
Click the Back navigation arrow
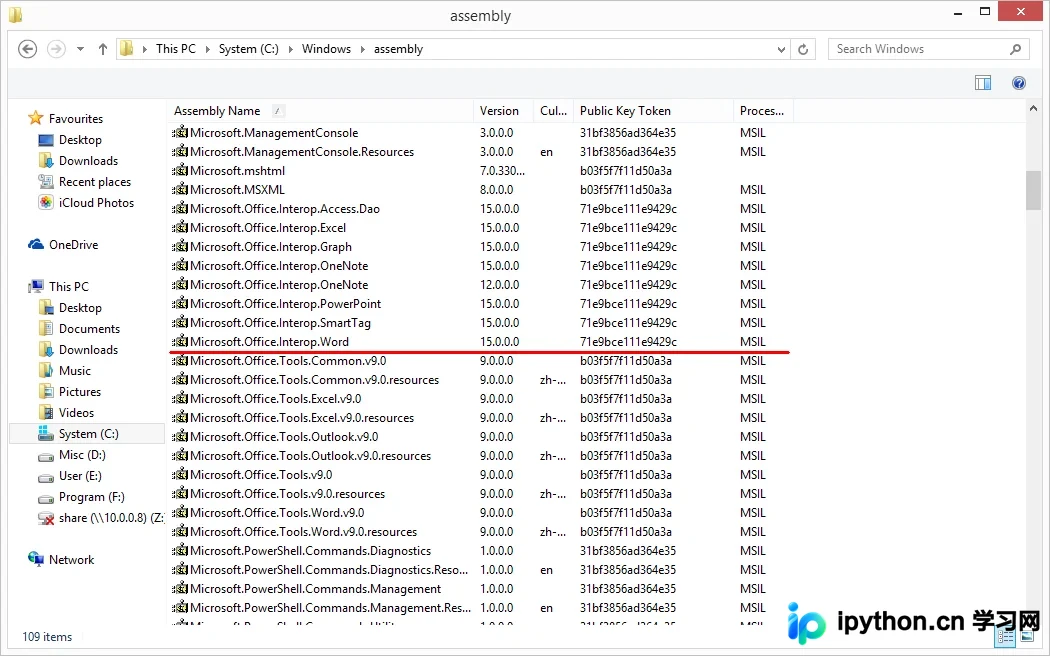pyautogui.click(x=27, y=49)
